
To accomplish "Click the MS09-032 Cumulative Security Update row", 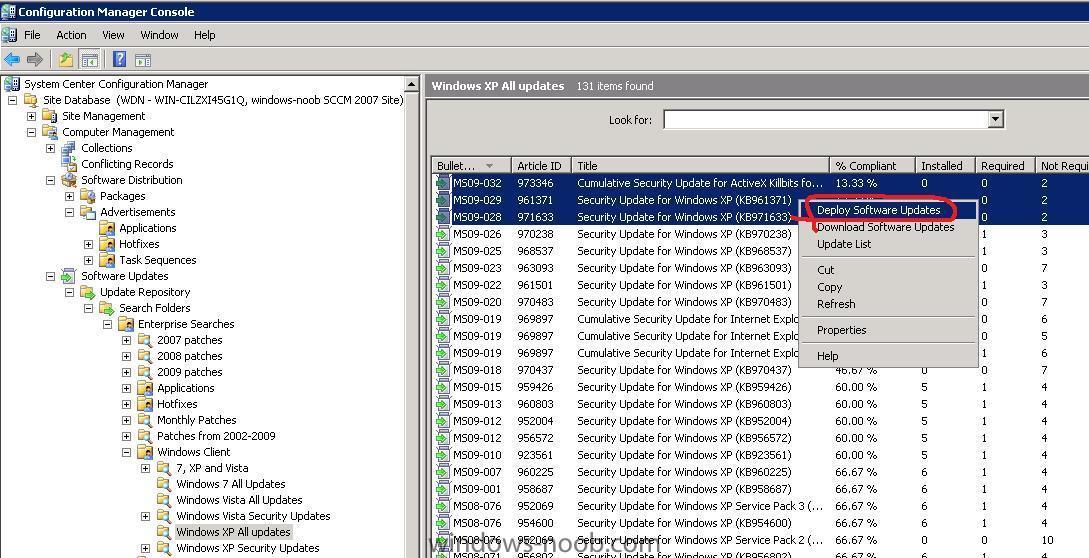I will 760,183.
